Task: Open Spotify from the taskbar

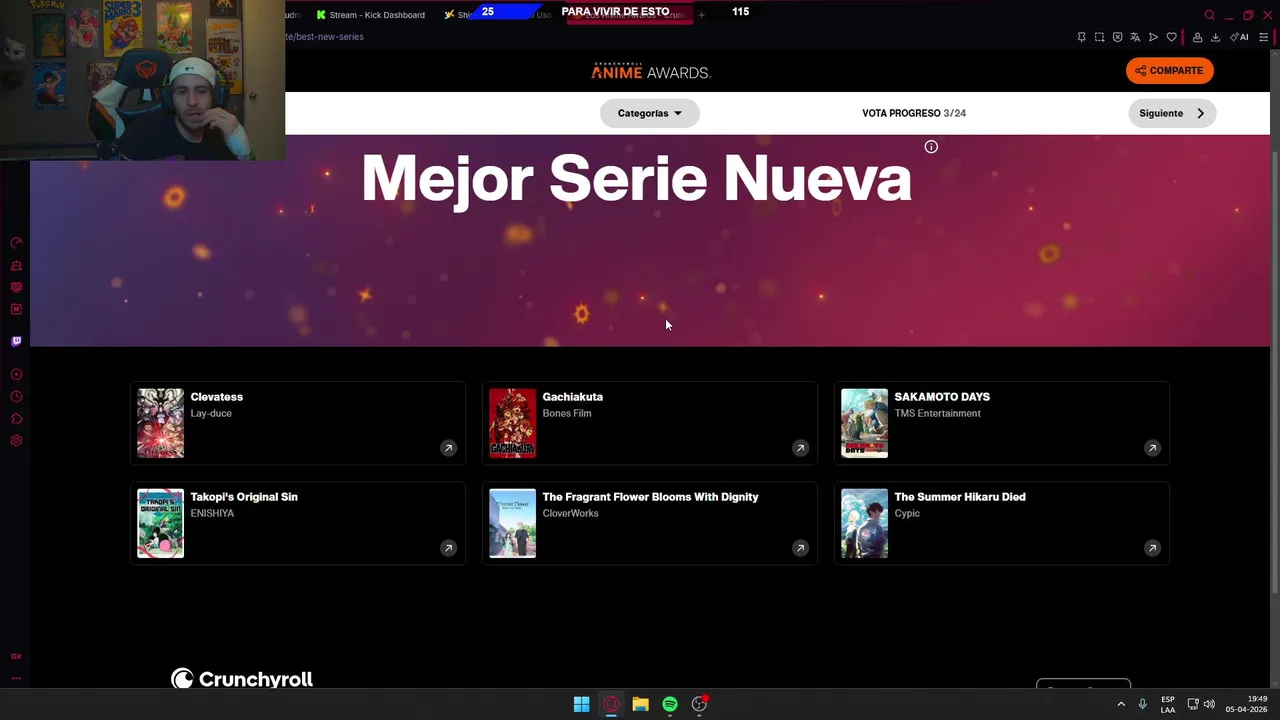Action: click(x=670, y=704)
